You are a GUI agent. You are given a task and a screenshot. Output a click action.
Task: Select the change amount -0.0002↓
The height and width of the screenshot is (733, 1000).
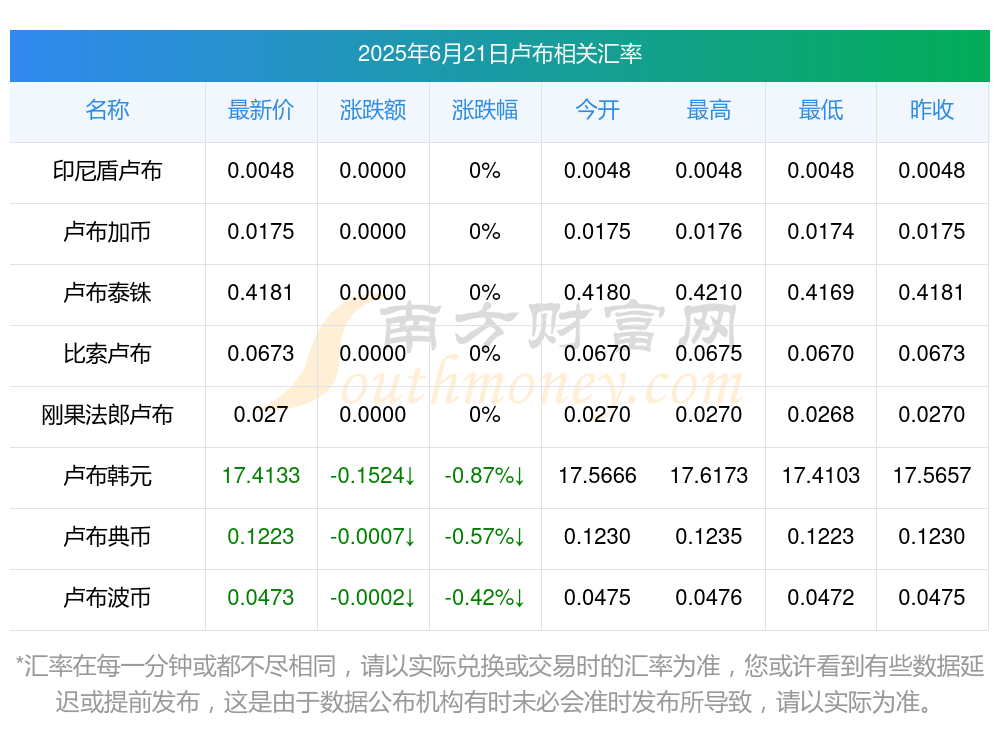point(373,598)
